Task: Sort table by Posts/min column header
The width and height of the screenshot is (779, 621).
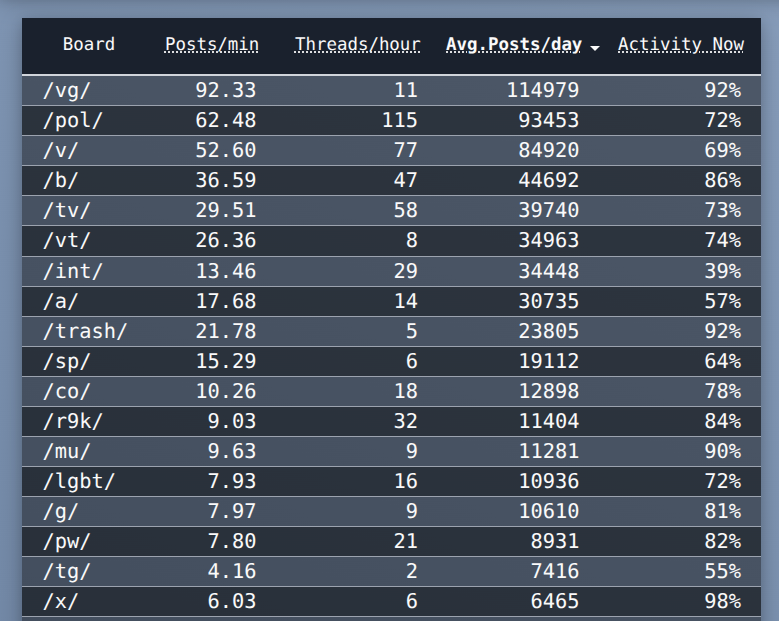Action: (x=212, y=45)
